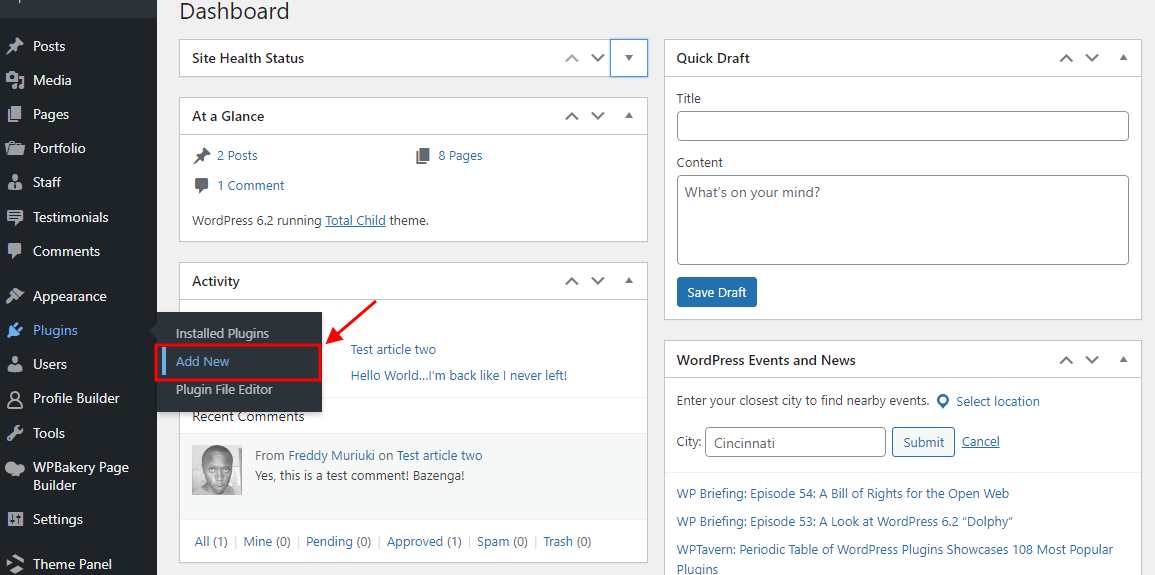
Task: Open Plugin File Editor submenu item
Action: click(x=224, y=389)
